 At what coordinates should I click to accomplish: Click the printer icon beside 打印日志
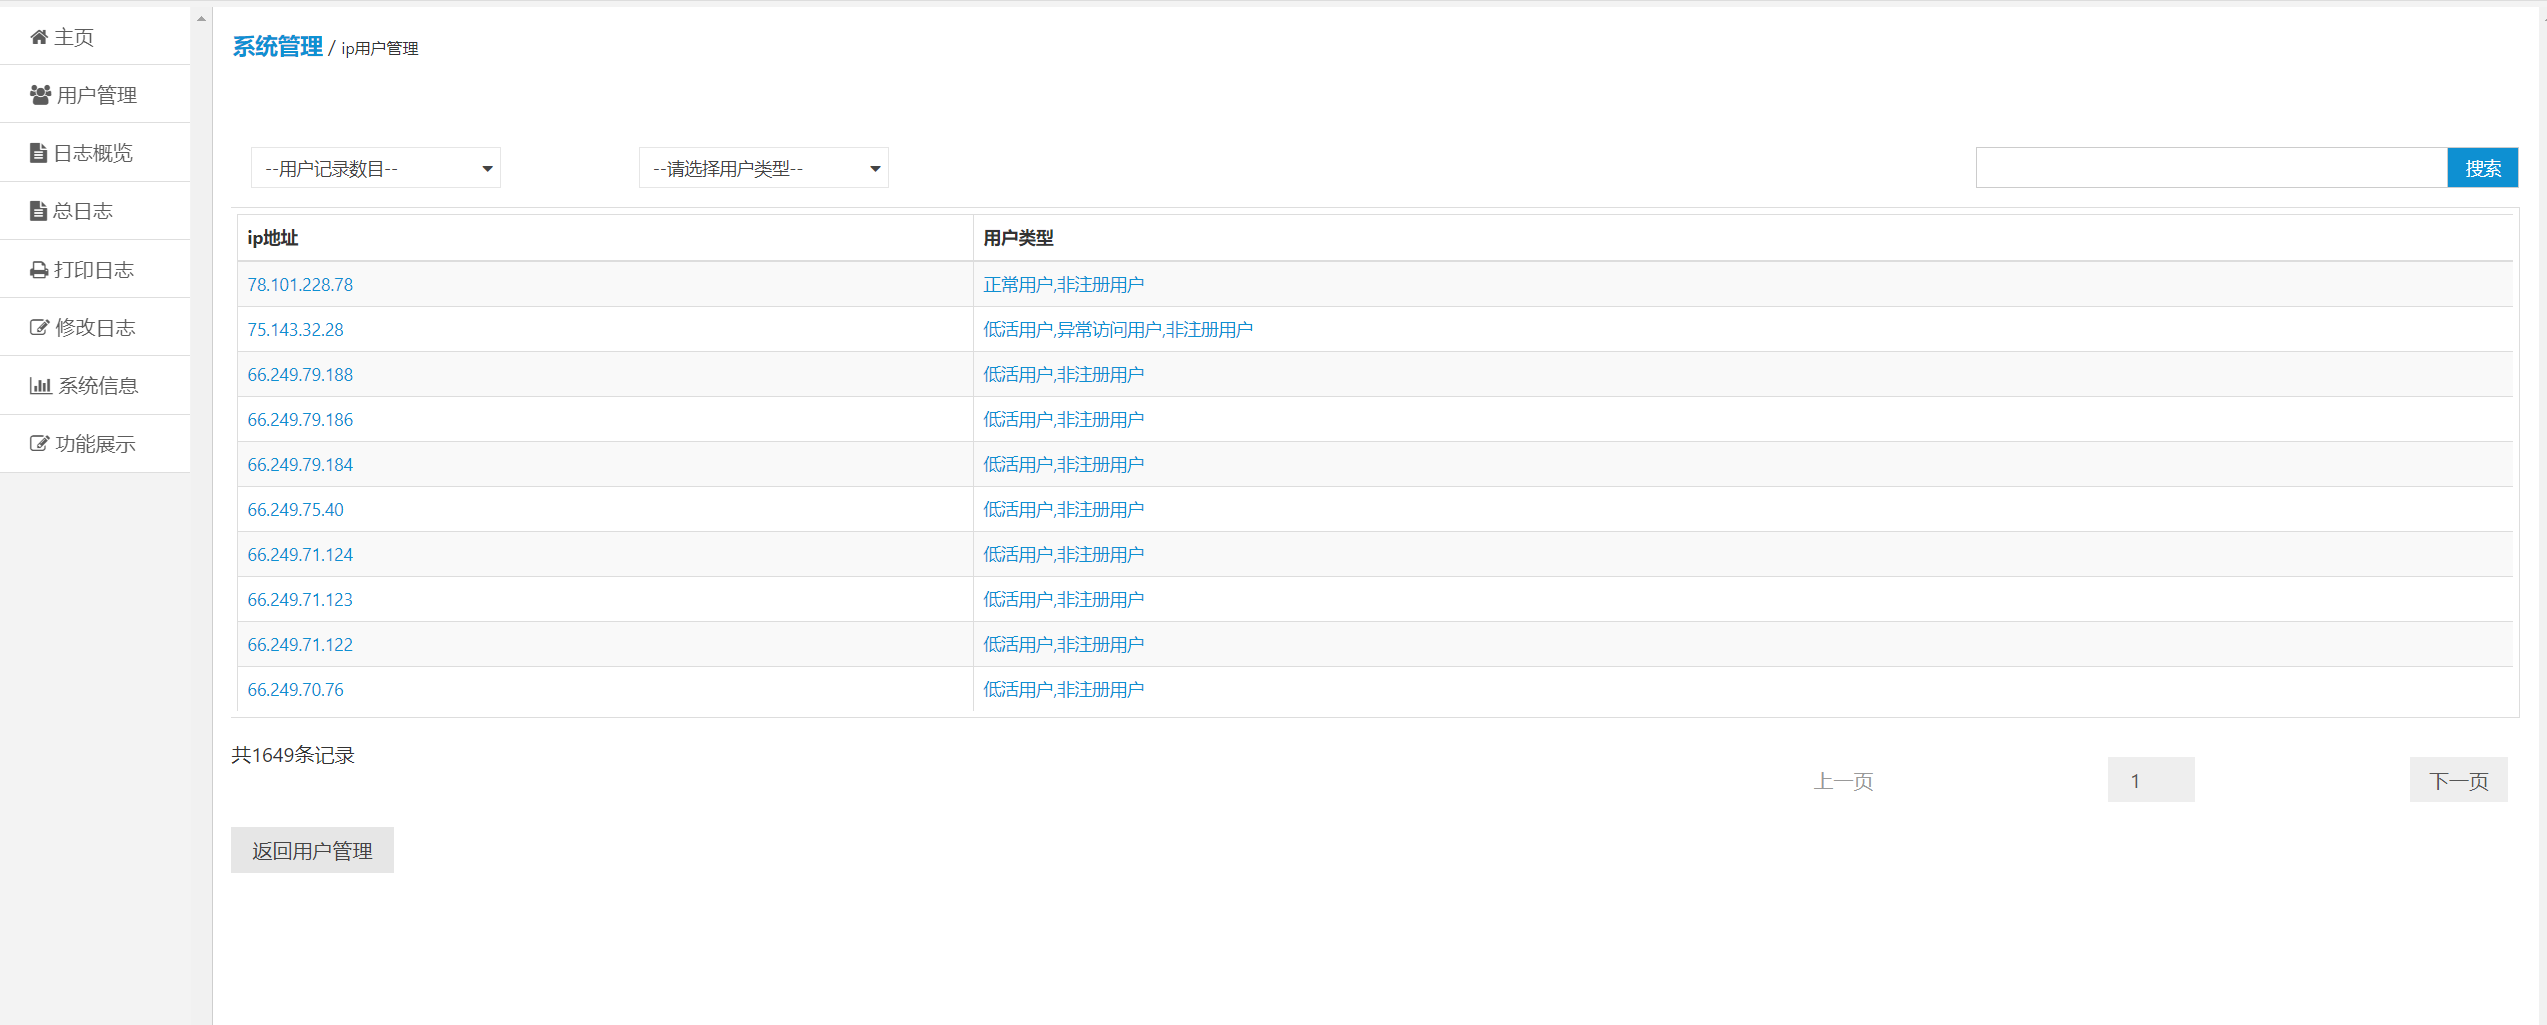coord(39,270)
